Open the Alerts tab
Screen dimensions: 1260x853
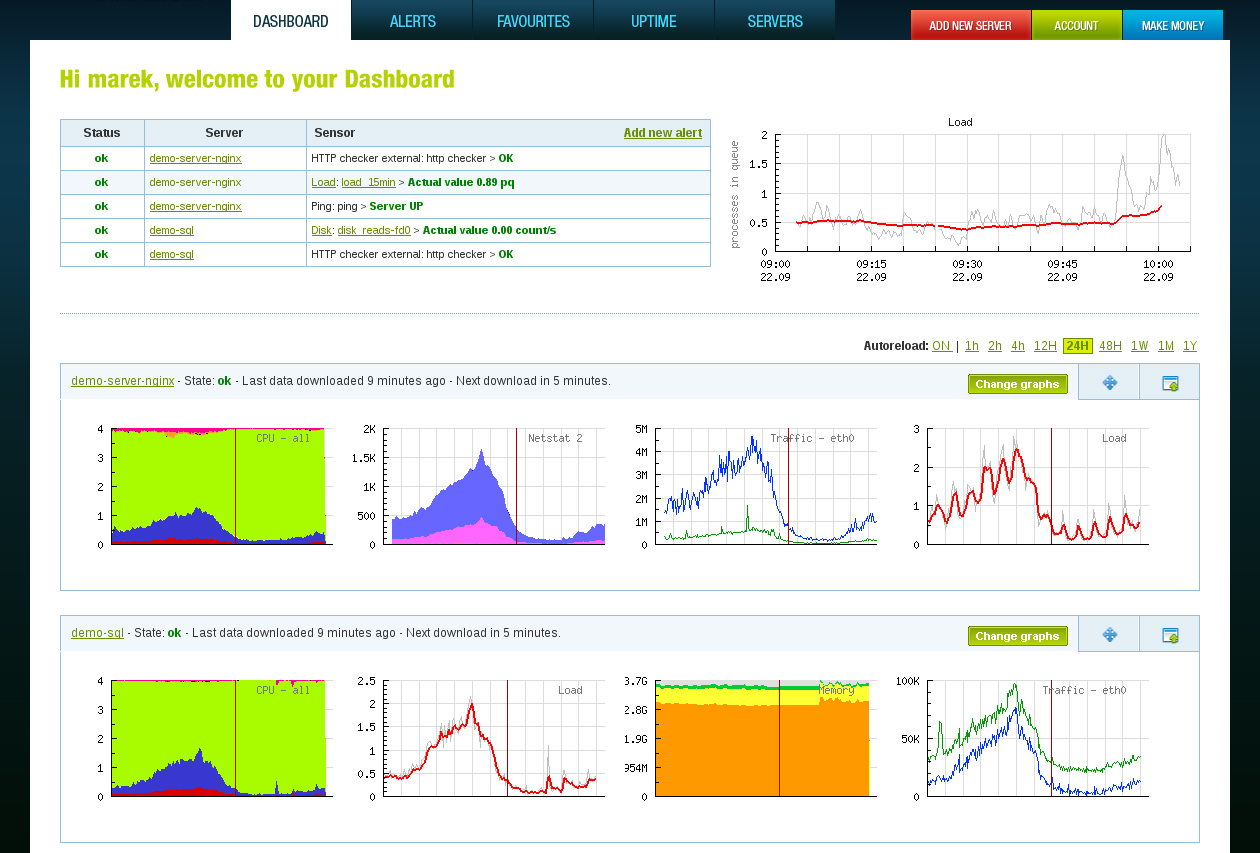pos(412,21)
